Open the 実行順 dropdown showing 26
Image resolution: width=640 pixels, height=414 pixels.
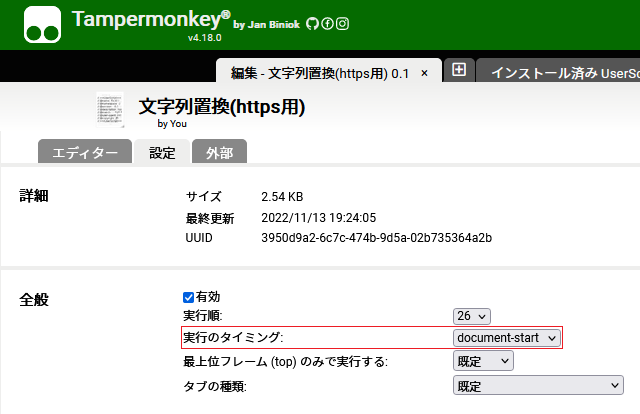click(472, 316)
